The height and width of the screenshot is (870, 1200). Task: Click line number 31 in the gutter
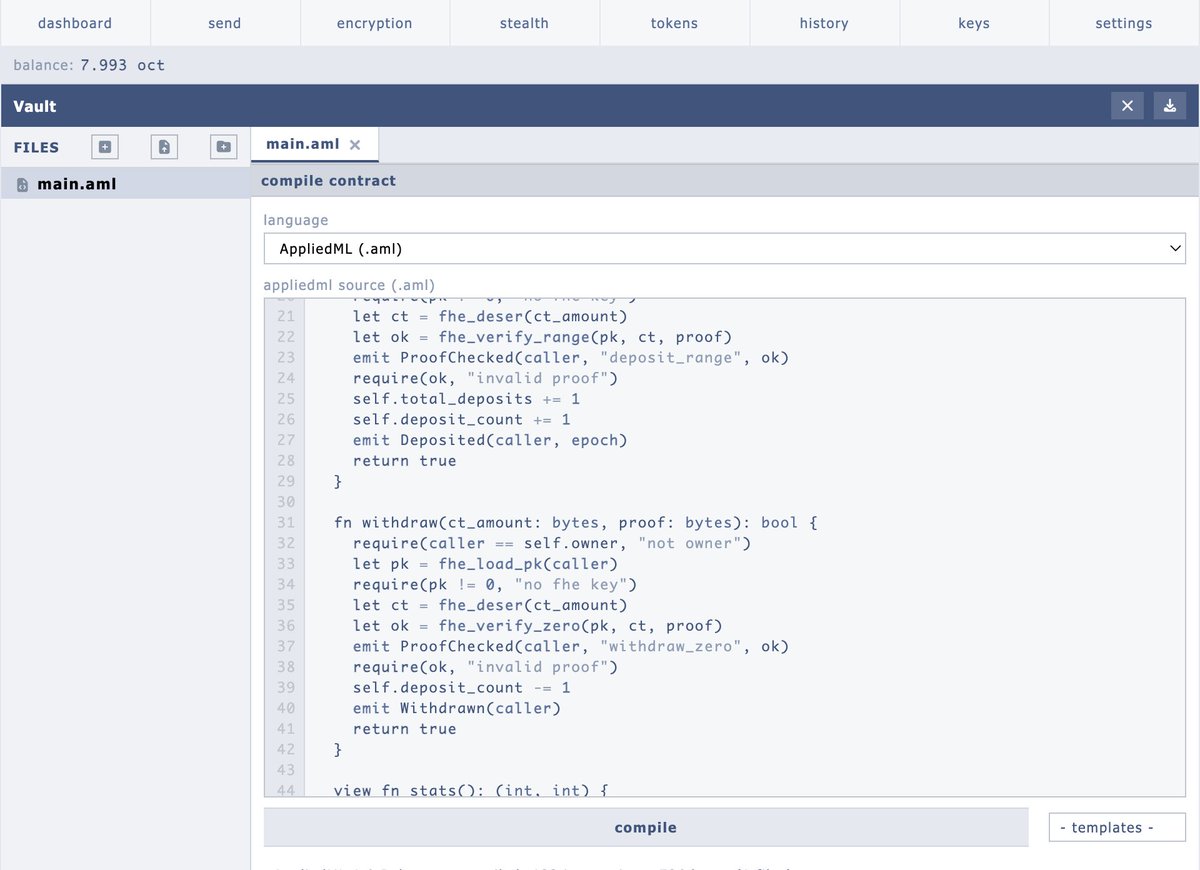285,523
